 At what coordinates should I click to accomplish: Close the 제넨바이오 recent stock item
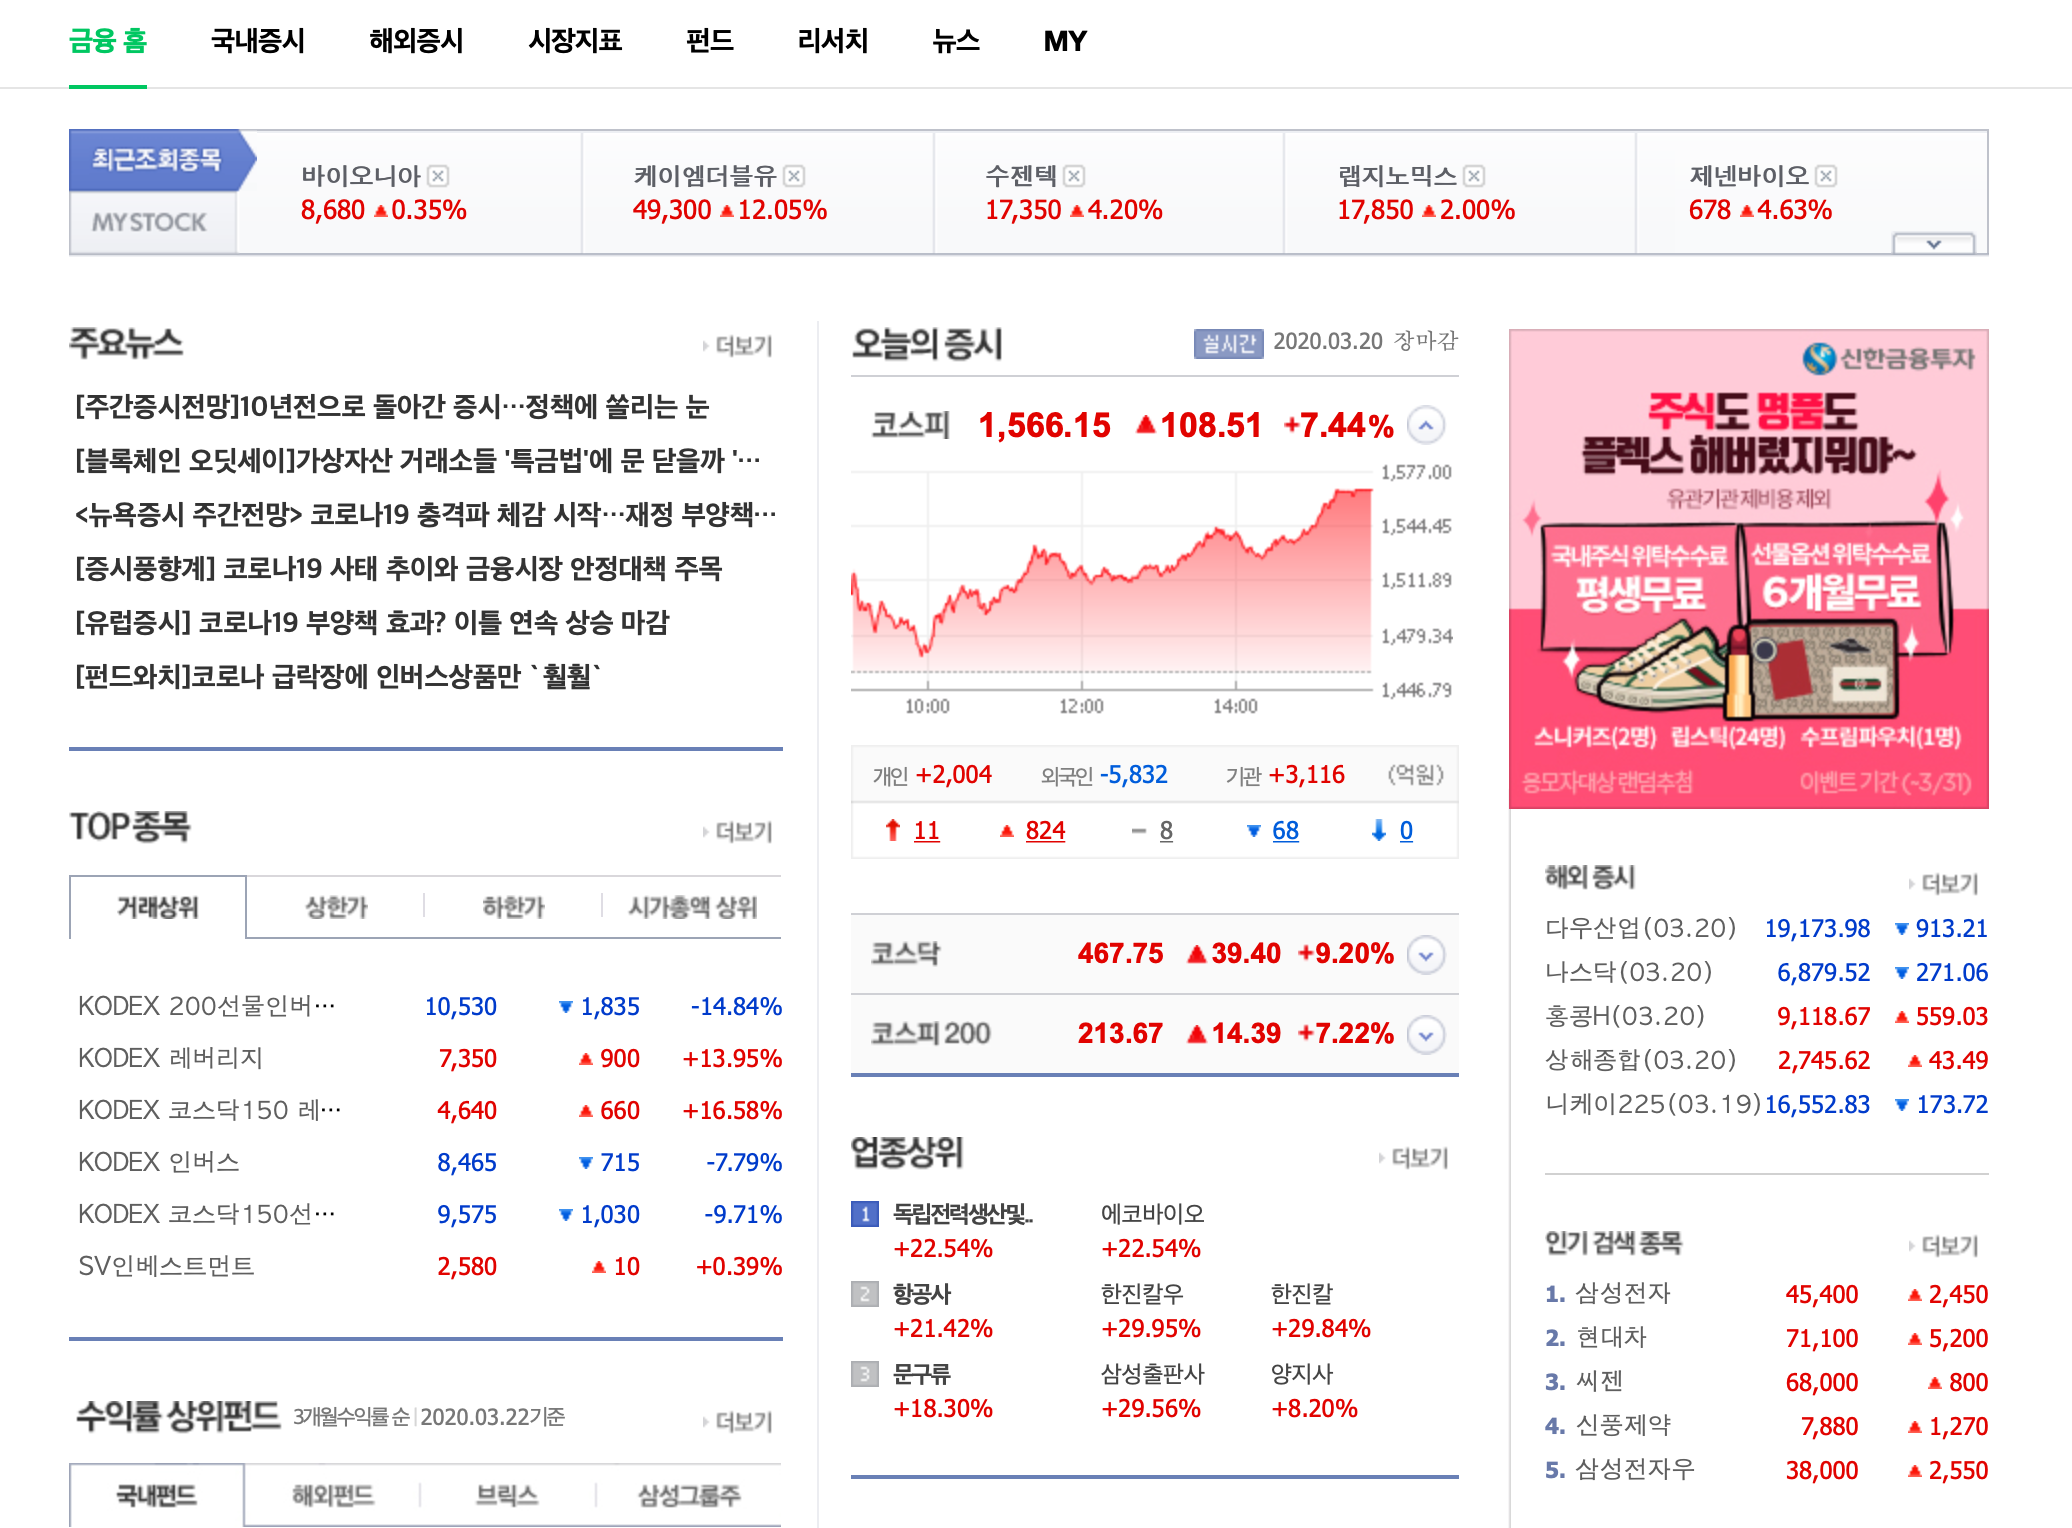coord(1826,176)
